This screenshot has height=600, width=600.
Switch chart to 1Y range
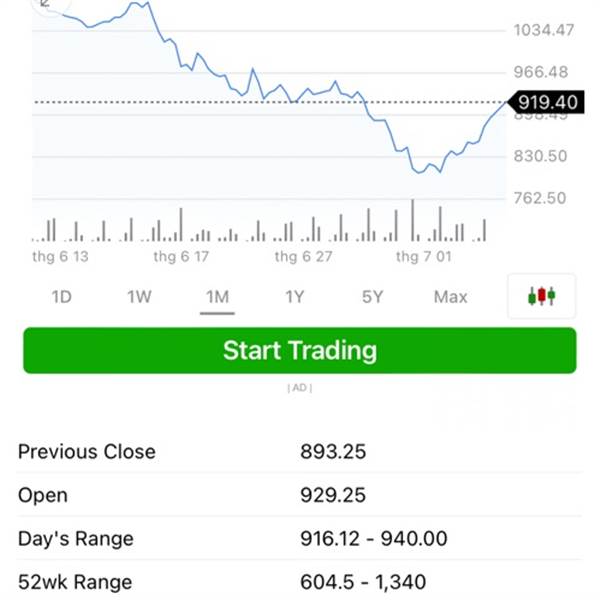[x=294, y=297]
